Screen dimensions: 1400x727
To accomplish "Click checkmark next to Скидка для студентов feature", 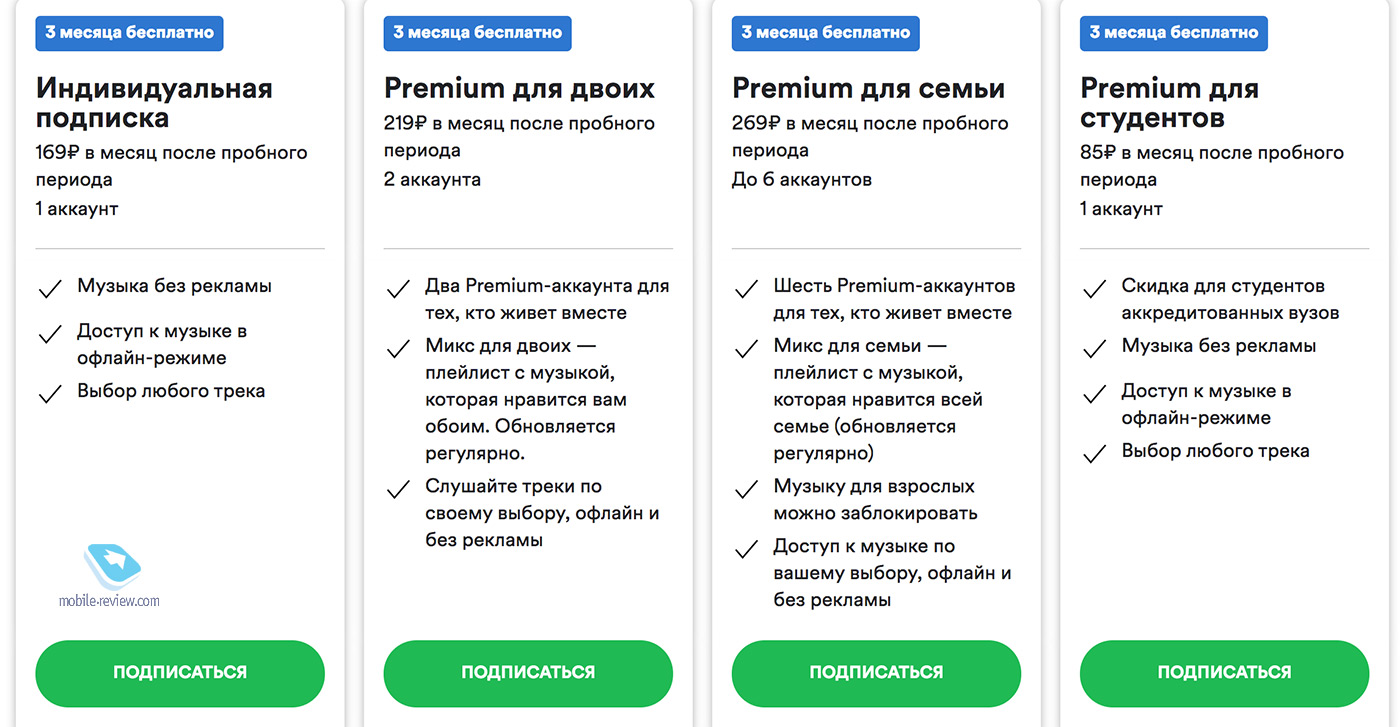I will [x=1094, y=290].
